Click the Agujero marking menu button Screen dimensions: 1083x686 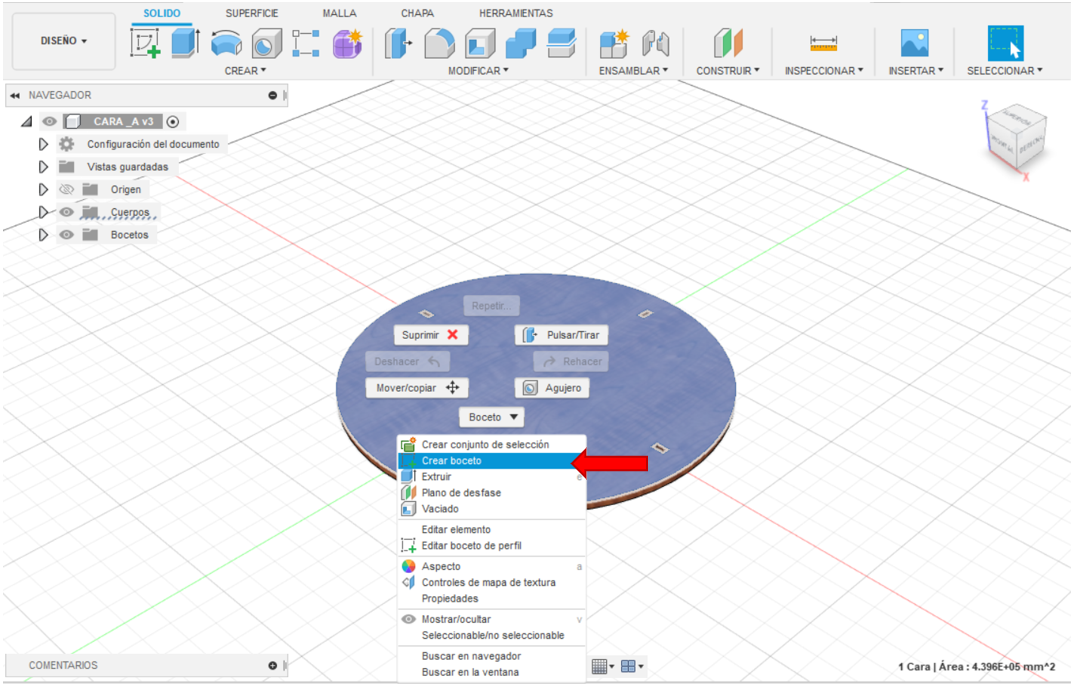pos(552,388)
